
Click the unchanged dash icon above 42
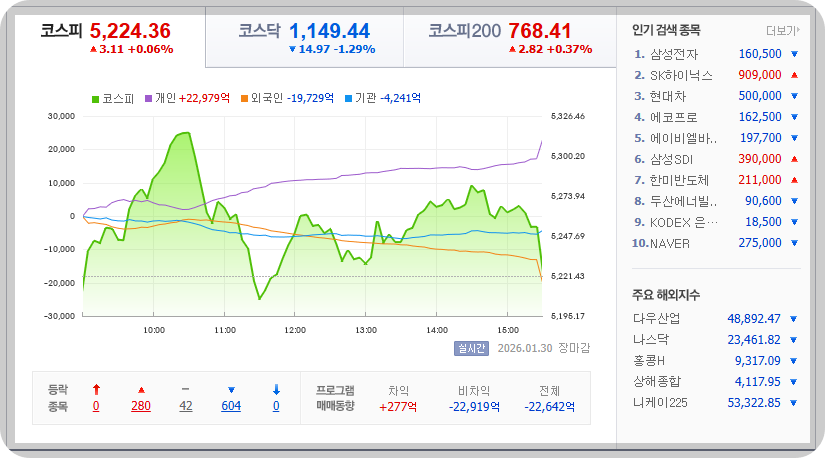coord(185,389)
